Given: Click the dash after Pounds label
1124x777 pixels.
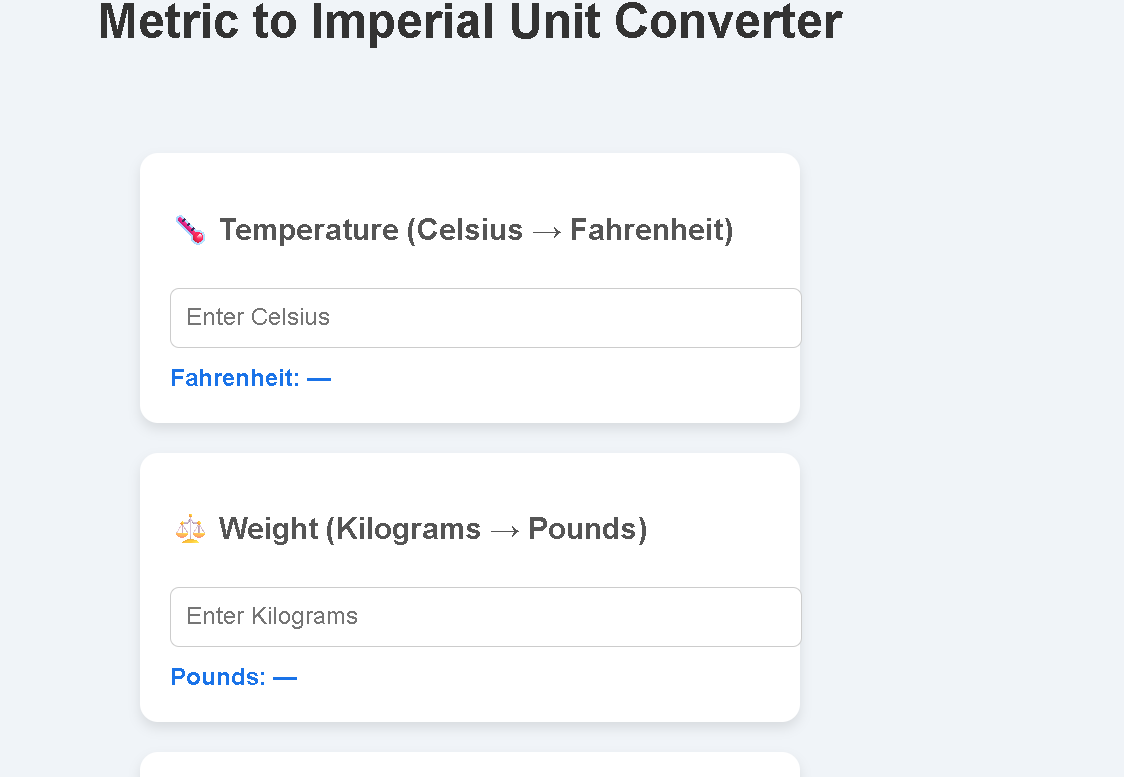Looking at the screenshot, I should [286, 677].
